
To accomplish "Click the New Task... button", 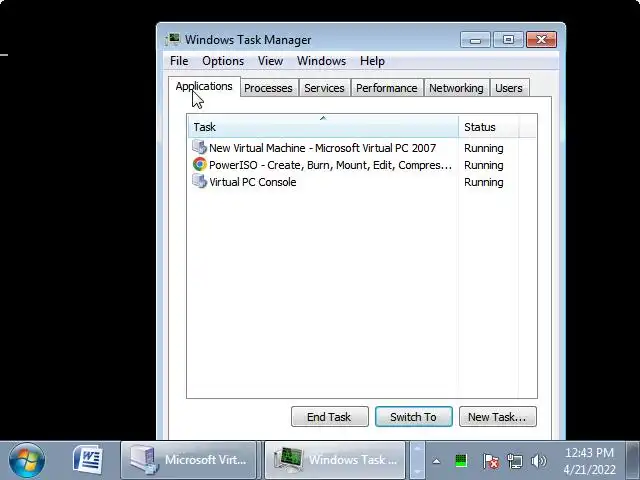I will [x=498, y=416].
